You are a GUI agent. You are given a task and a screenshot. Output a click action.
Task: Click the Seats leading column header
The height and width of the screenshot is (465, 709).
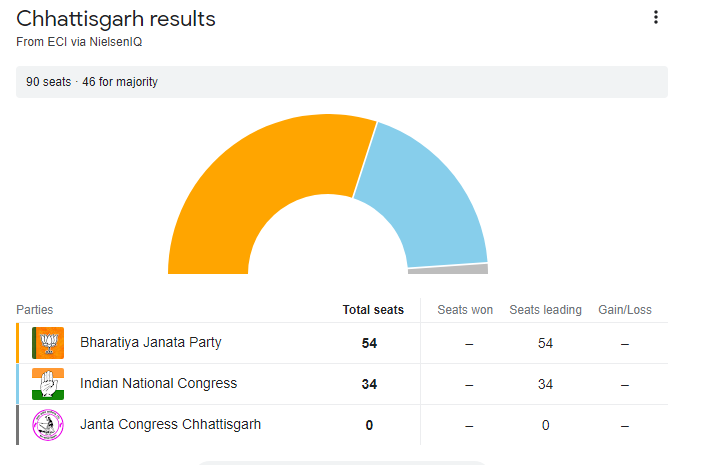click(545, 310)
